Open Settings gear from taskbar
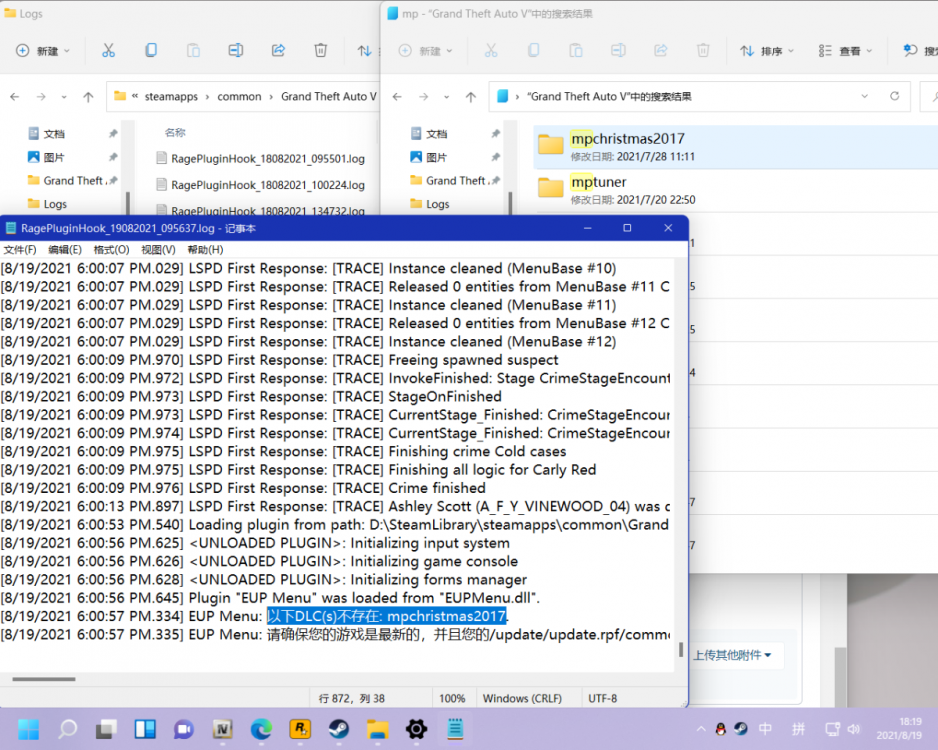Viewport: 938px width, 750px height. (416, 729)
